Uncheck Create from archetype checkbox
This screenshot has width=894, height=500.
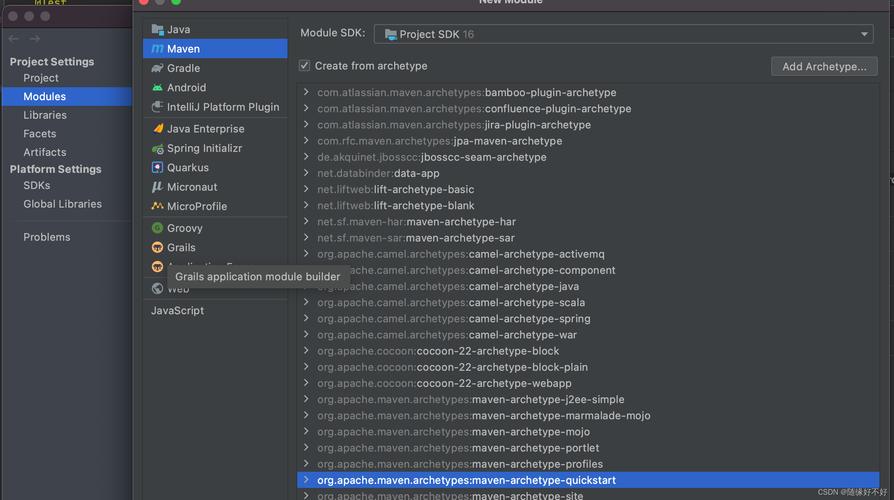click(304, 66)
